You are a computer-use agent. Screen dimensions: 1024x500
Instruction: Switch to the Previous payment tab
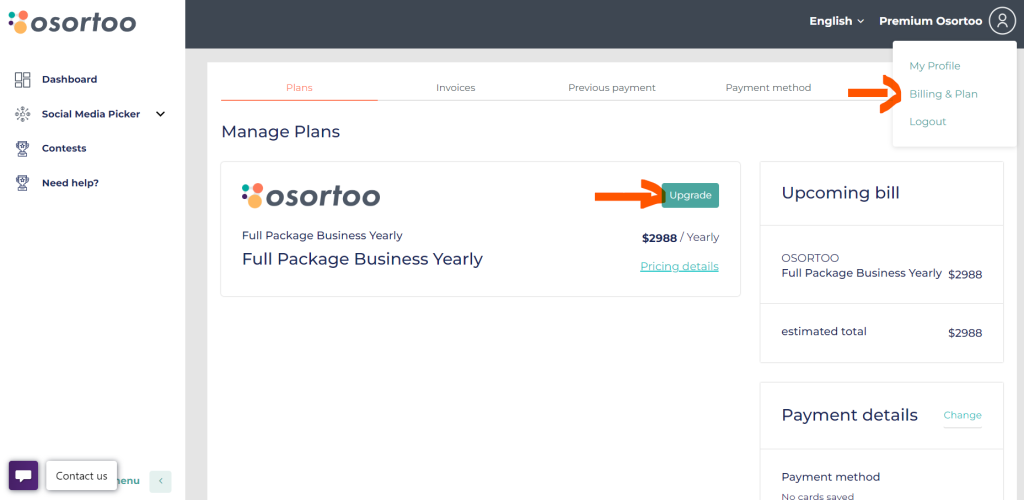click(612, 87)
